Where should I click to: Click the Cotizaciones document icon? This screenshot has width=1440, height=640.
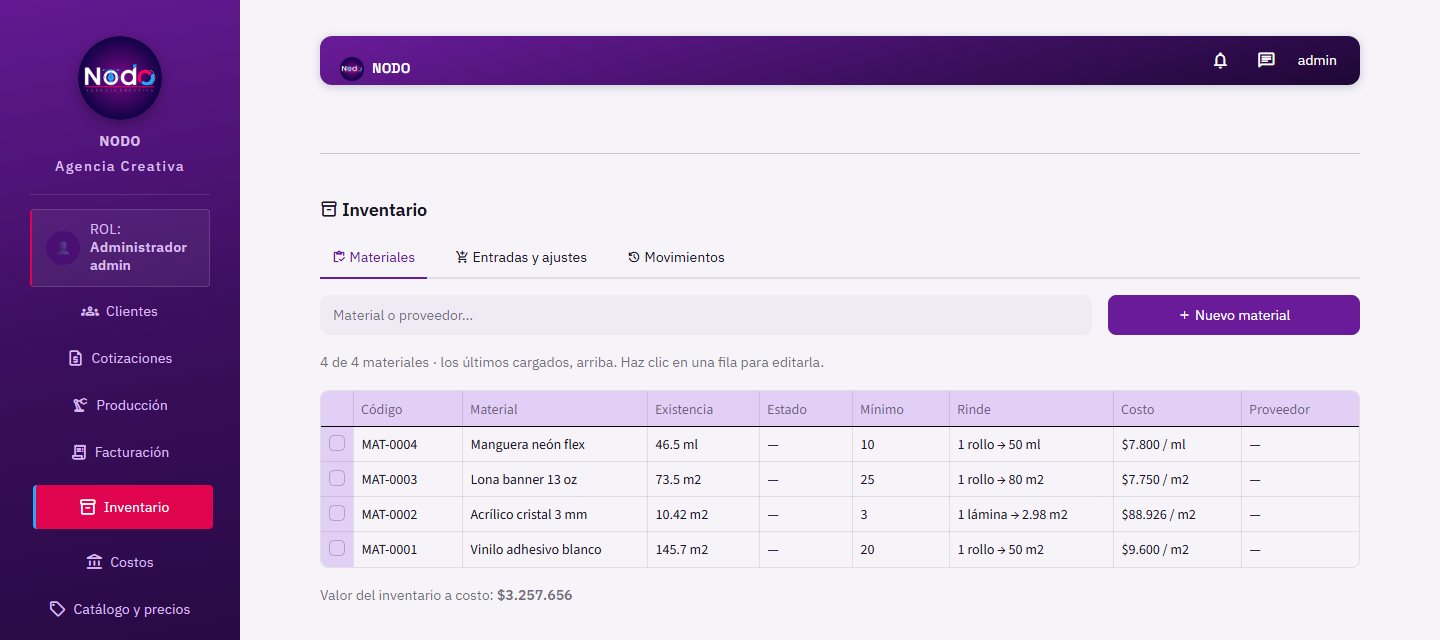(75, 358)
